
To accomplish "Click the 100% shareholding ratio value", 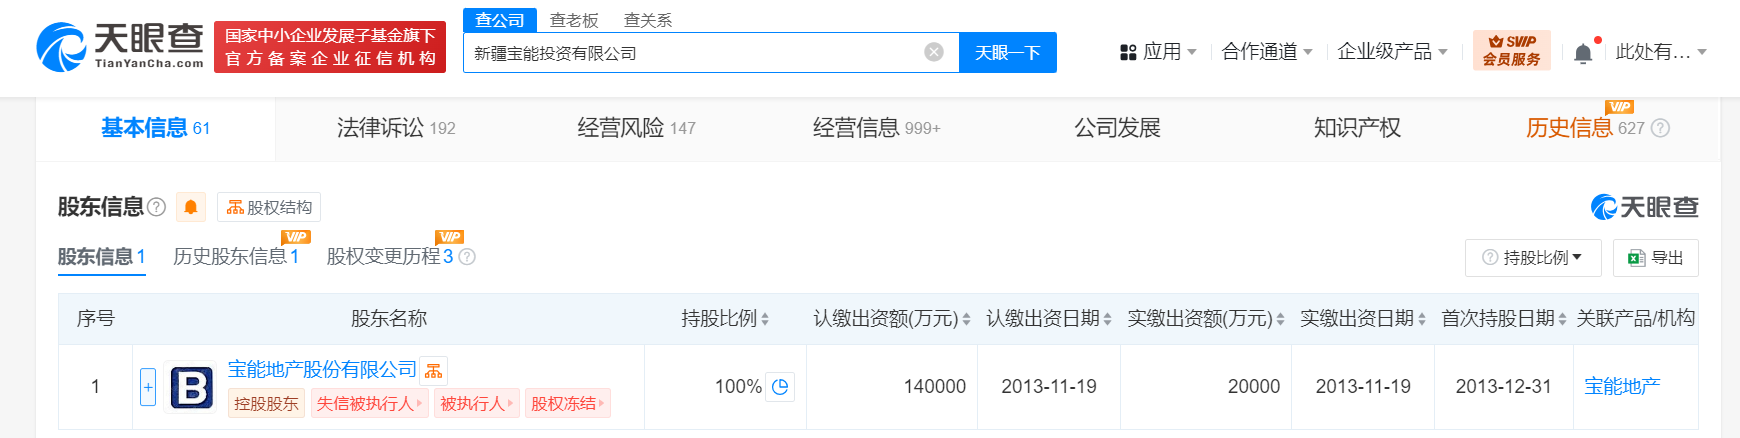I will pyautogui.click(x=738, y=386).
